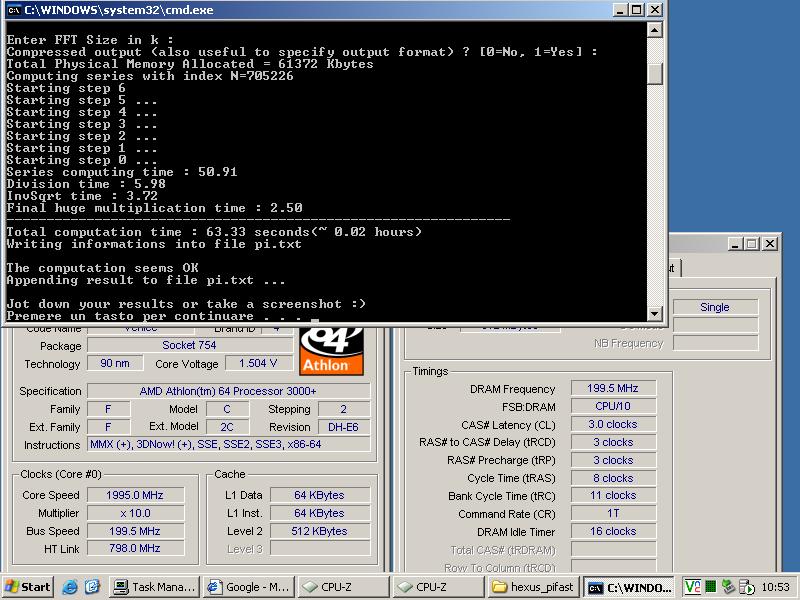The width and height of the screenshot is (800, 600).
Task: Click the Model field value C
Action: (x=227, y=409)
